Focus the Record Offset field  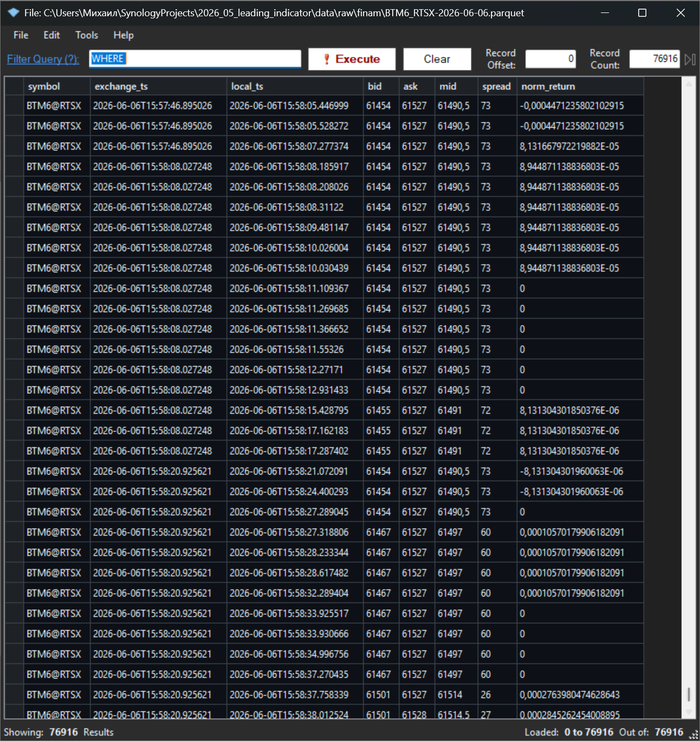(551, 59)
